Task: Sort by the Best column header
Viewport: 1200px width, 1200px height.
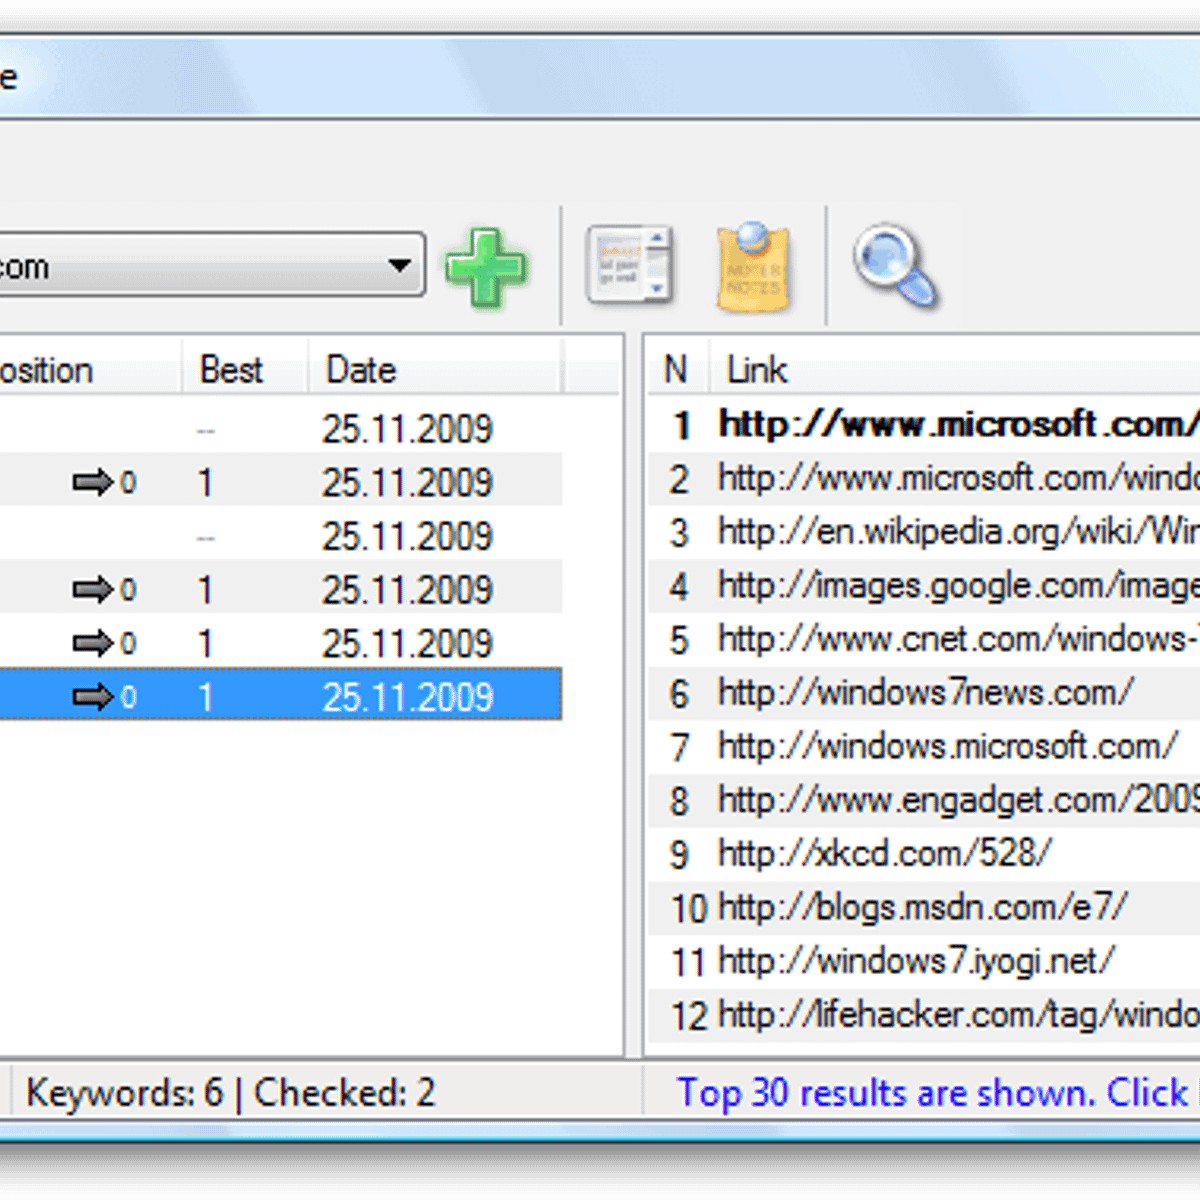Action: [x=231, y=370]
